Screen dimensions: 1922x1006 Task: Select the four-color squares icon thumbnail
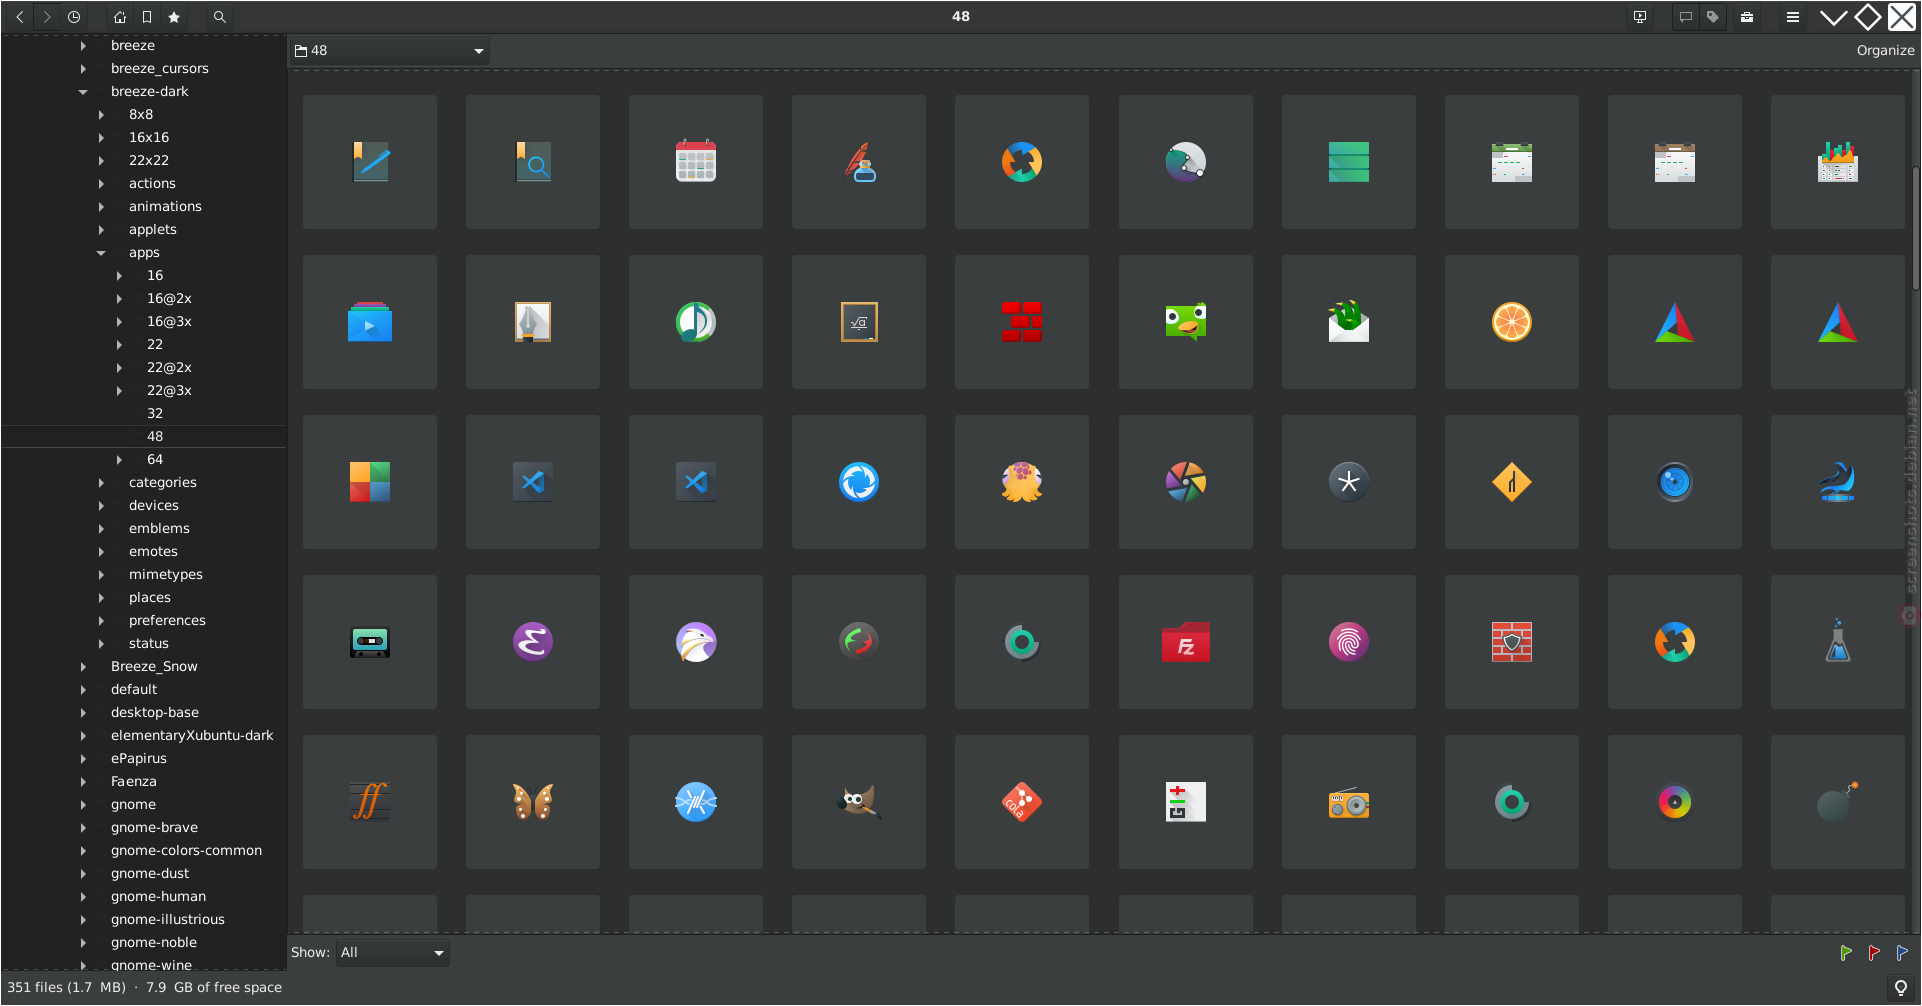[x=370, y=482]
